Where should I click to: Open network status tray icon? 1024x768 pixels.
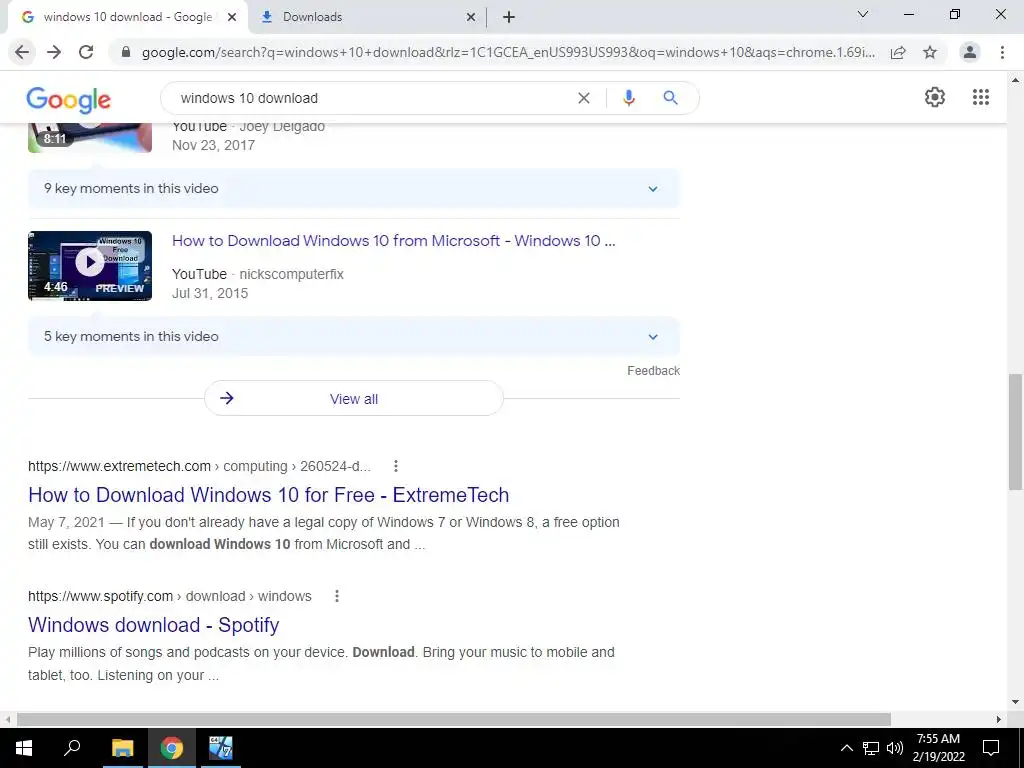[x=871, y=748]
